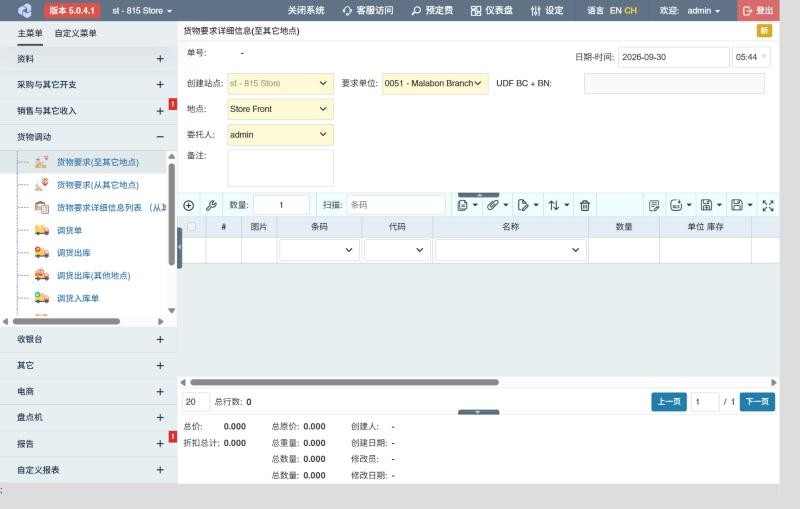Click the 下一页 next page button
This screenshot has height=509, width=800.
[x=757, y=402]
